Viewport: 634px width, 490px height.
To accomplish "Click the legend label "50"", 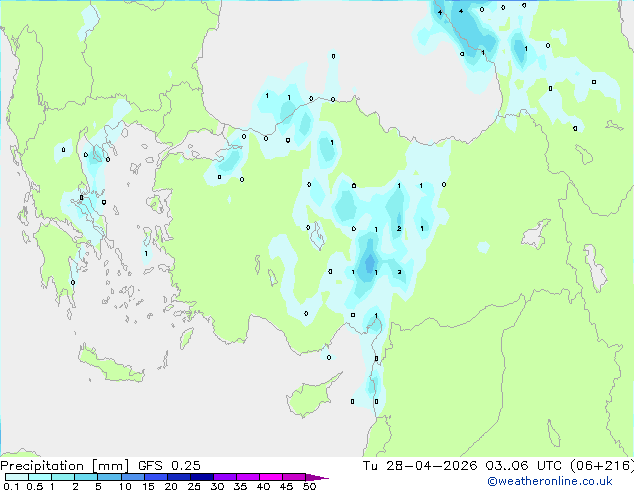I will tap(309, 486).
